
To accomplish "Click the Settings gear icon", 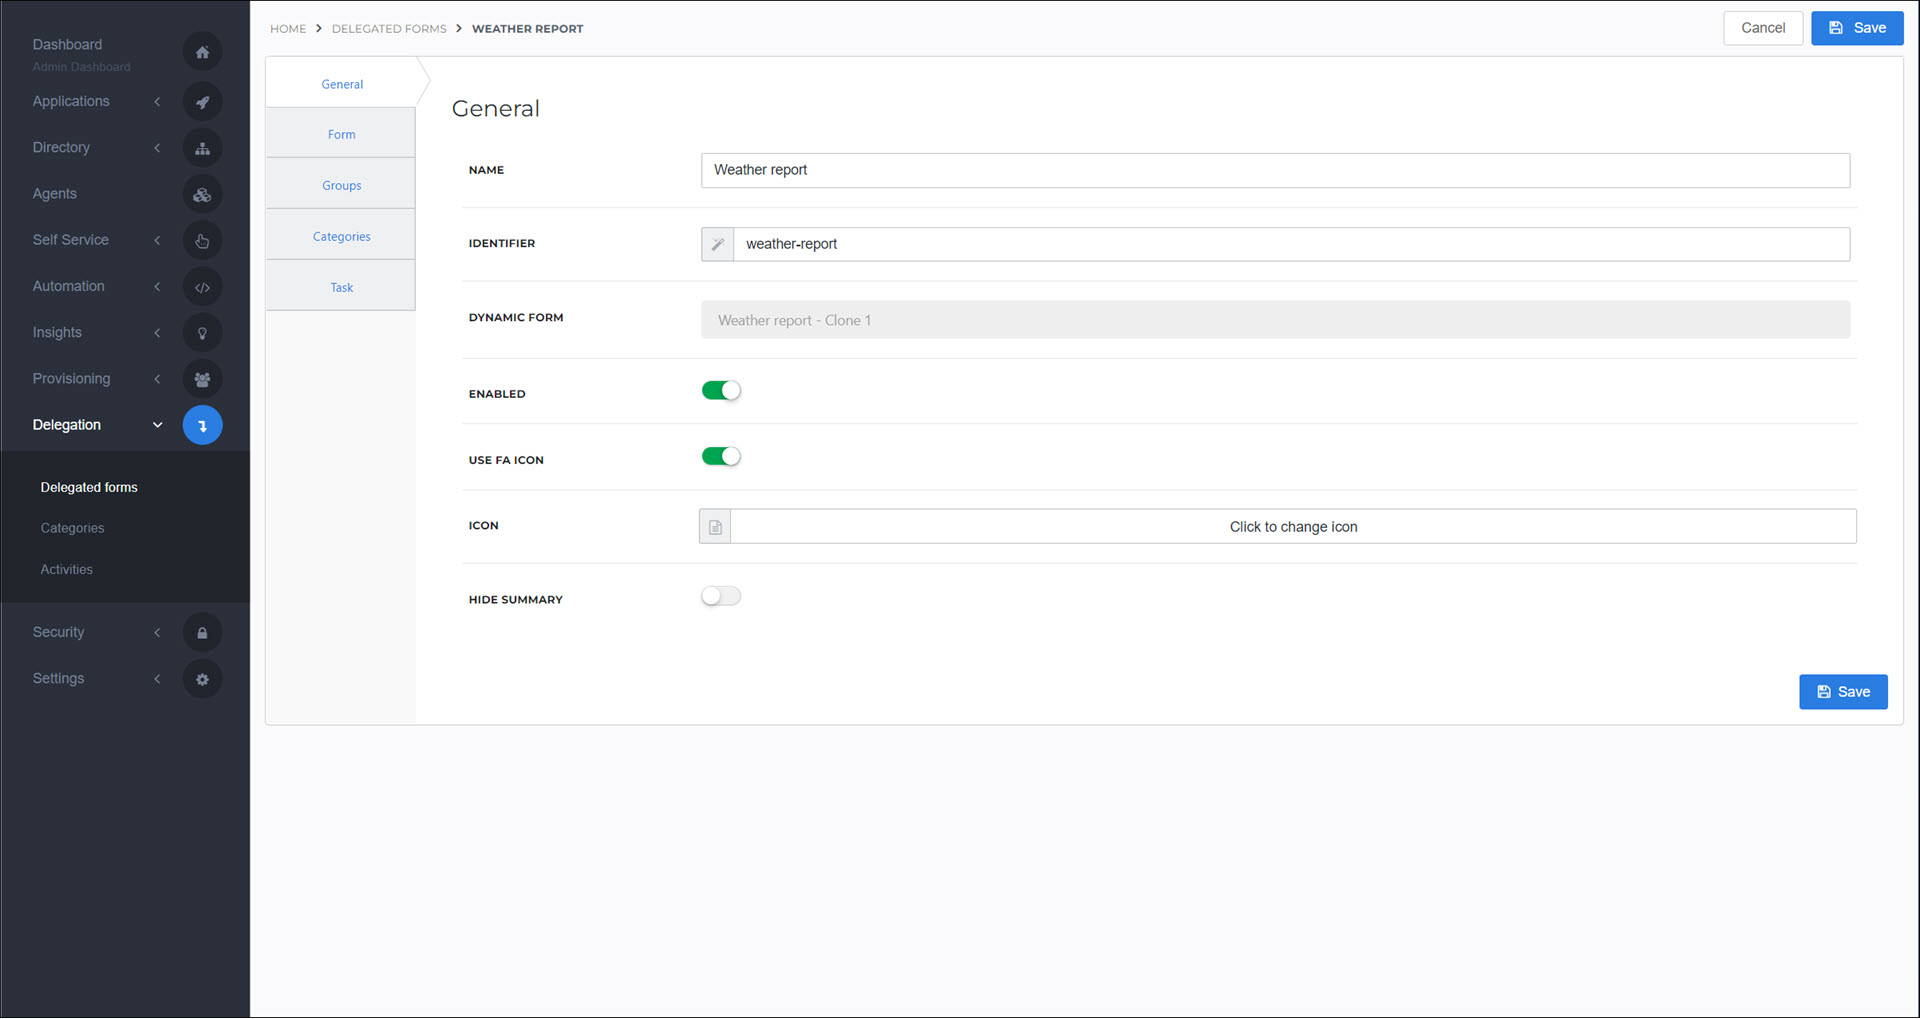I will point(202,679).
